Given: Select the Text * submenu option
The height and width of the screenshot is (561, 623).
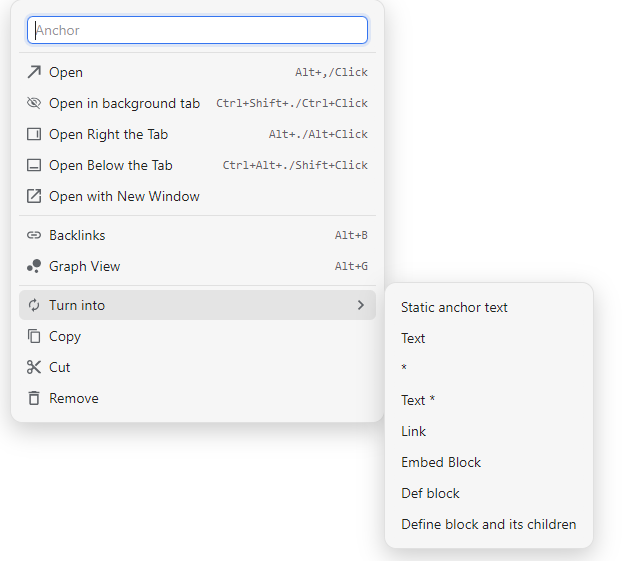Looking at the screenshot, I should point(418,400).
